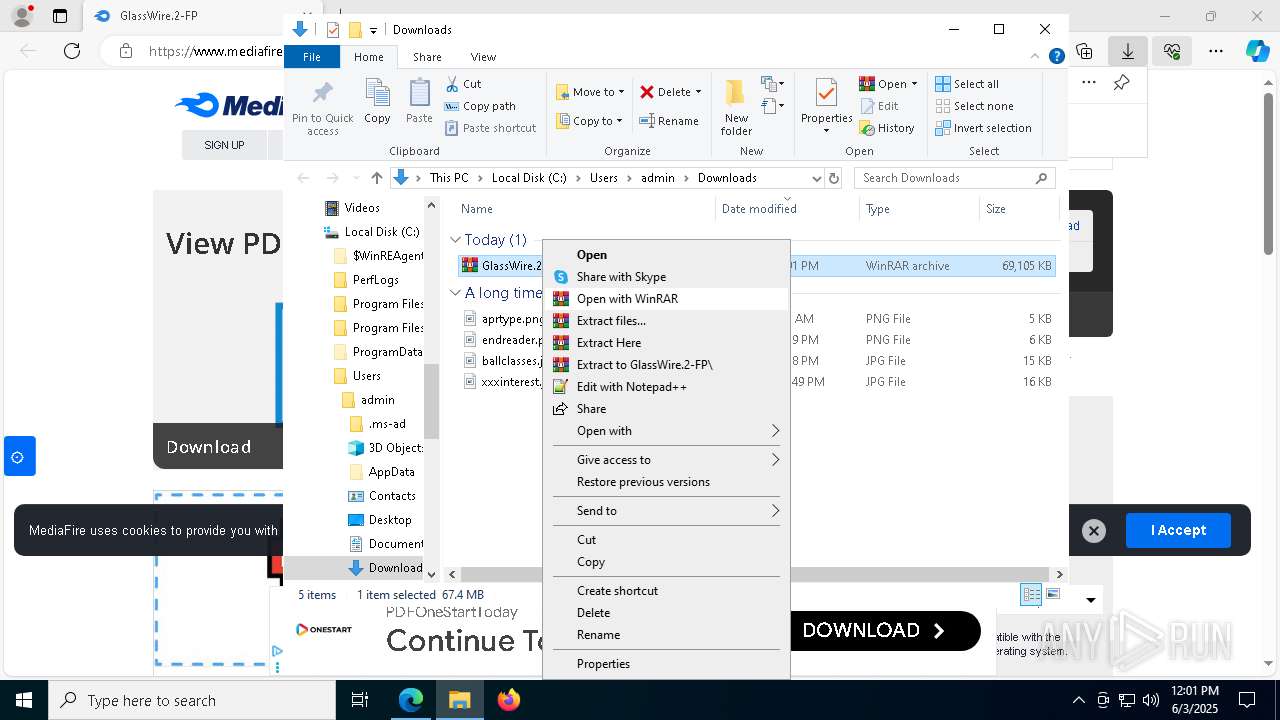The width and height of the screenshot is (1280, 720).
Task: Click Copy path in ribbon
Action: [480, 106]
